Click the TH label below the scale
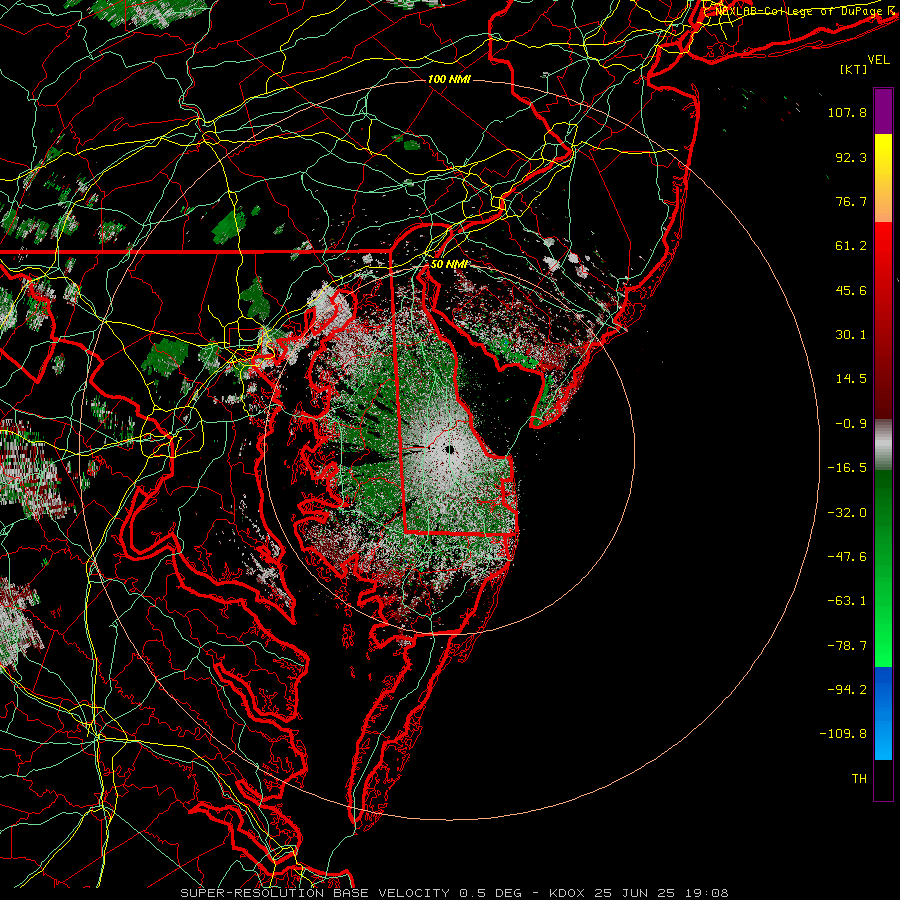This screenshot has height=900, width=900. point(859,779)
